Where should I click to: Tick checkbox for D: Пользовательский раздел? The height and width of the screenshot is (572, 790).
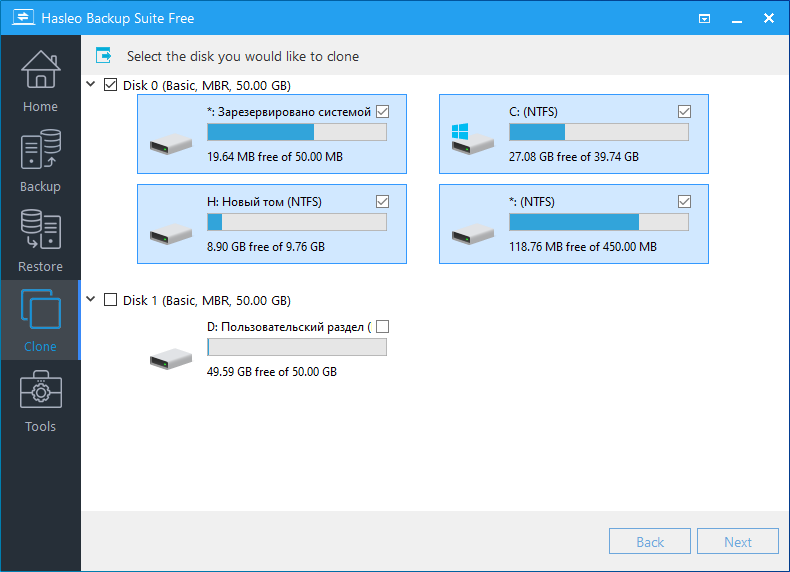[382, 327]
